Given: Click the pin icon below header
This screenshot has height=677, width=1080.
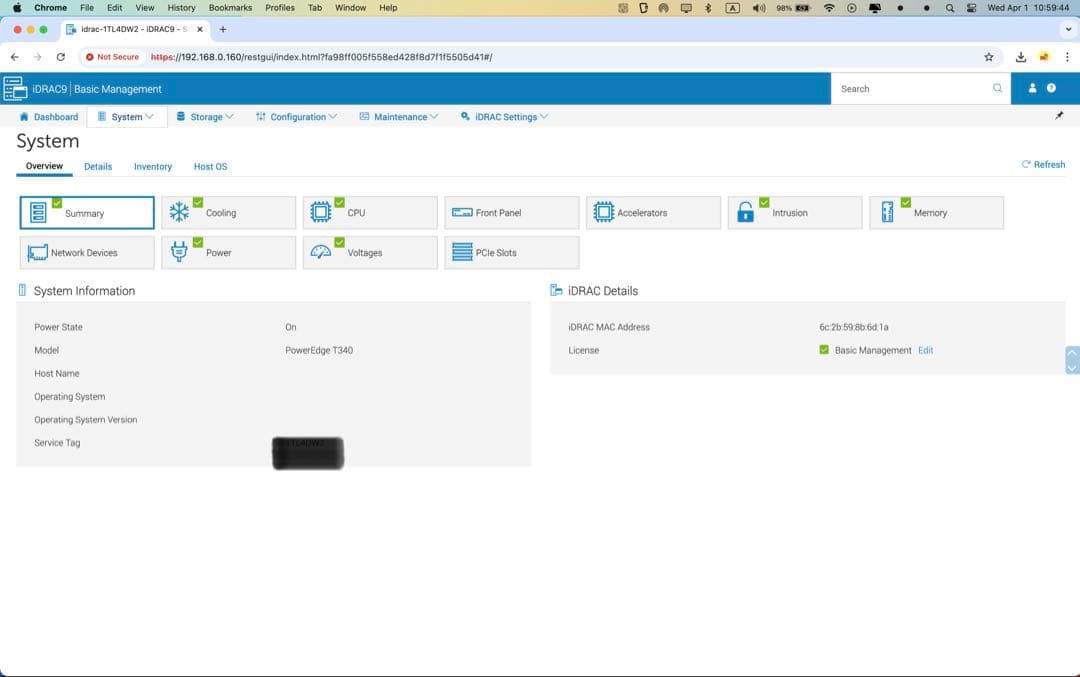Looking at the screenshot, I should [x=1059, y=116].
